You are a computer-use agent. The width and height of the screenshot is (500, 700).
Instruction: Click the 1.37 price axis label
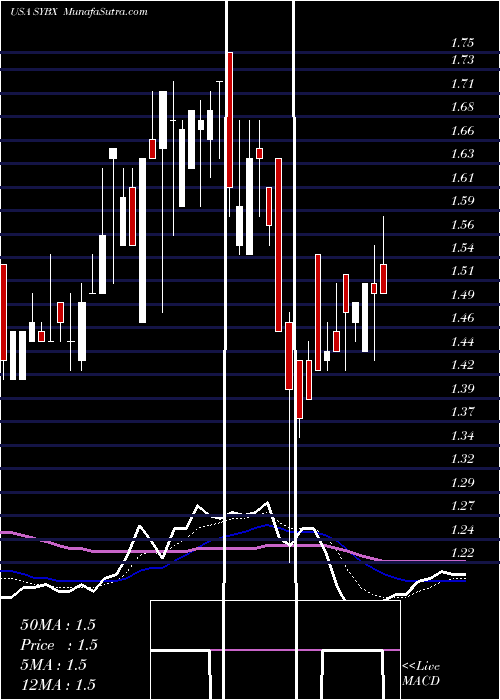coord(462,412)
